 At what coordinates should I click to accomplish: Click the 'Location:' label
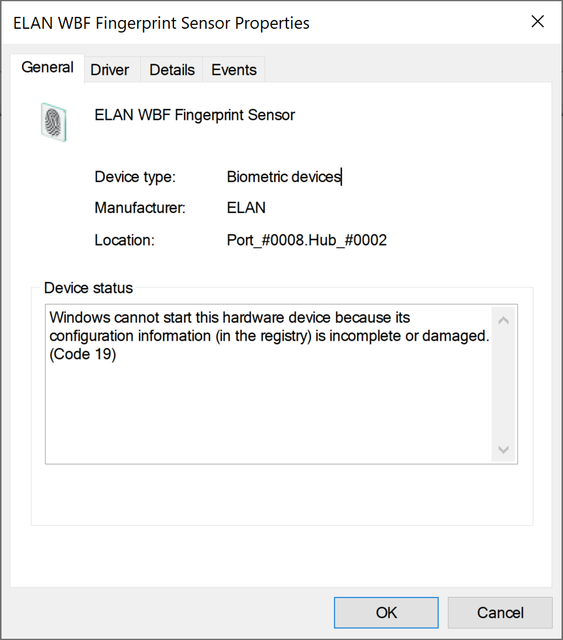(125, 240)
